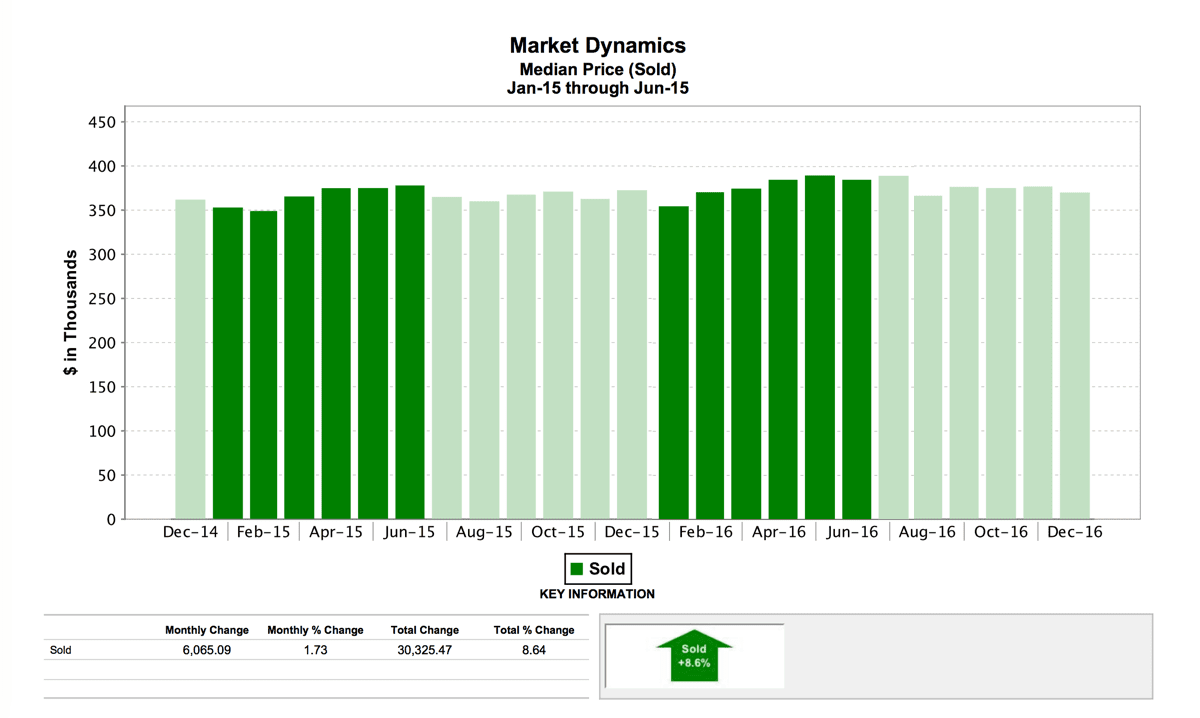This screenshot has width=1200, height=718.
Task: Select the May-15 dark green bar
Action: pos(375,354)
